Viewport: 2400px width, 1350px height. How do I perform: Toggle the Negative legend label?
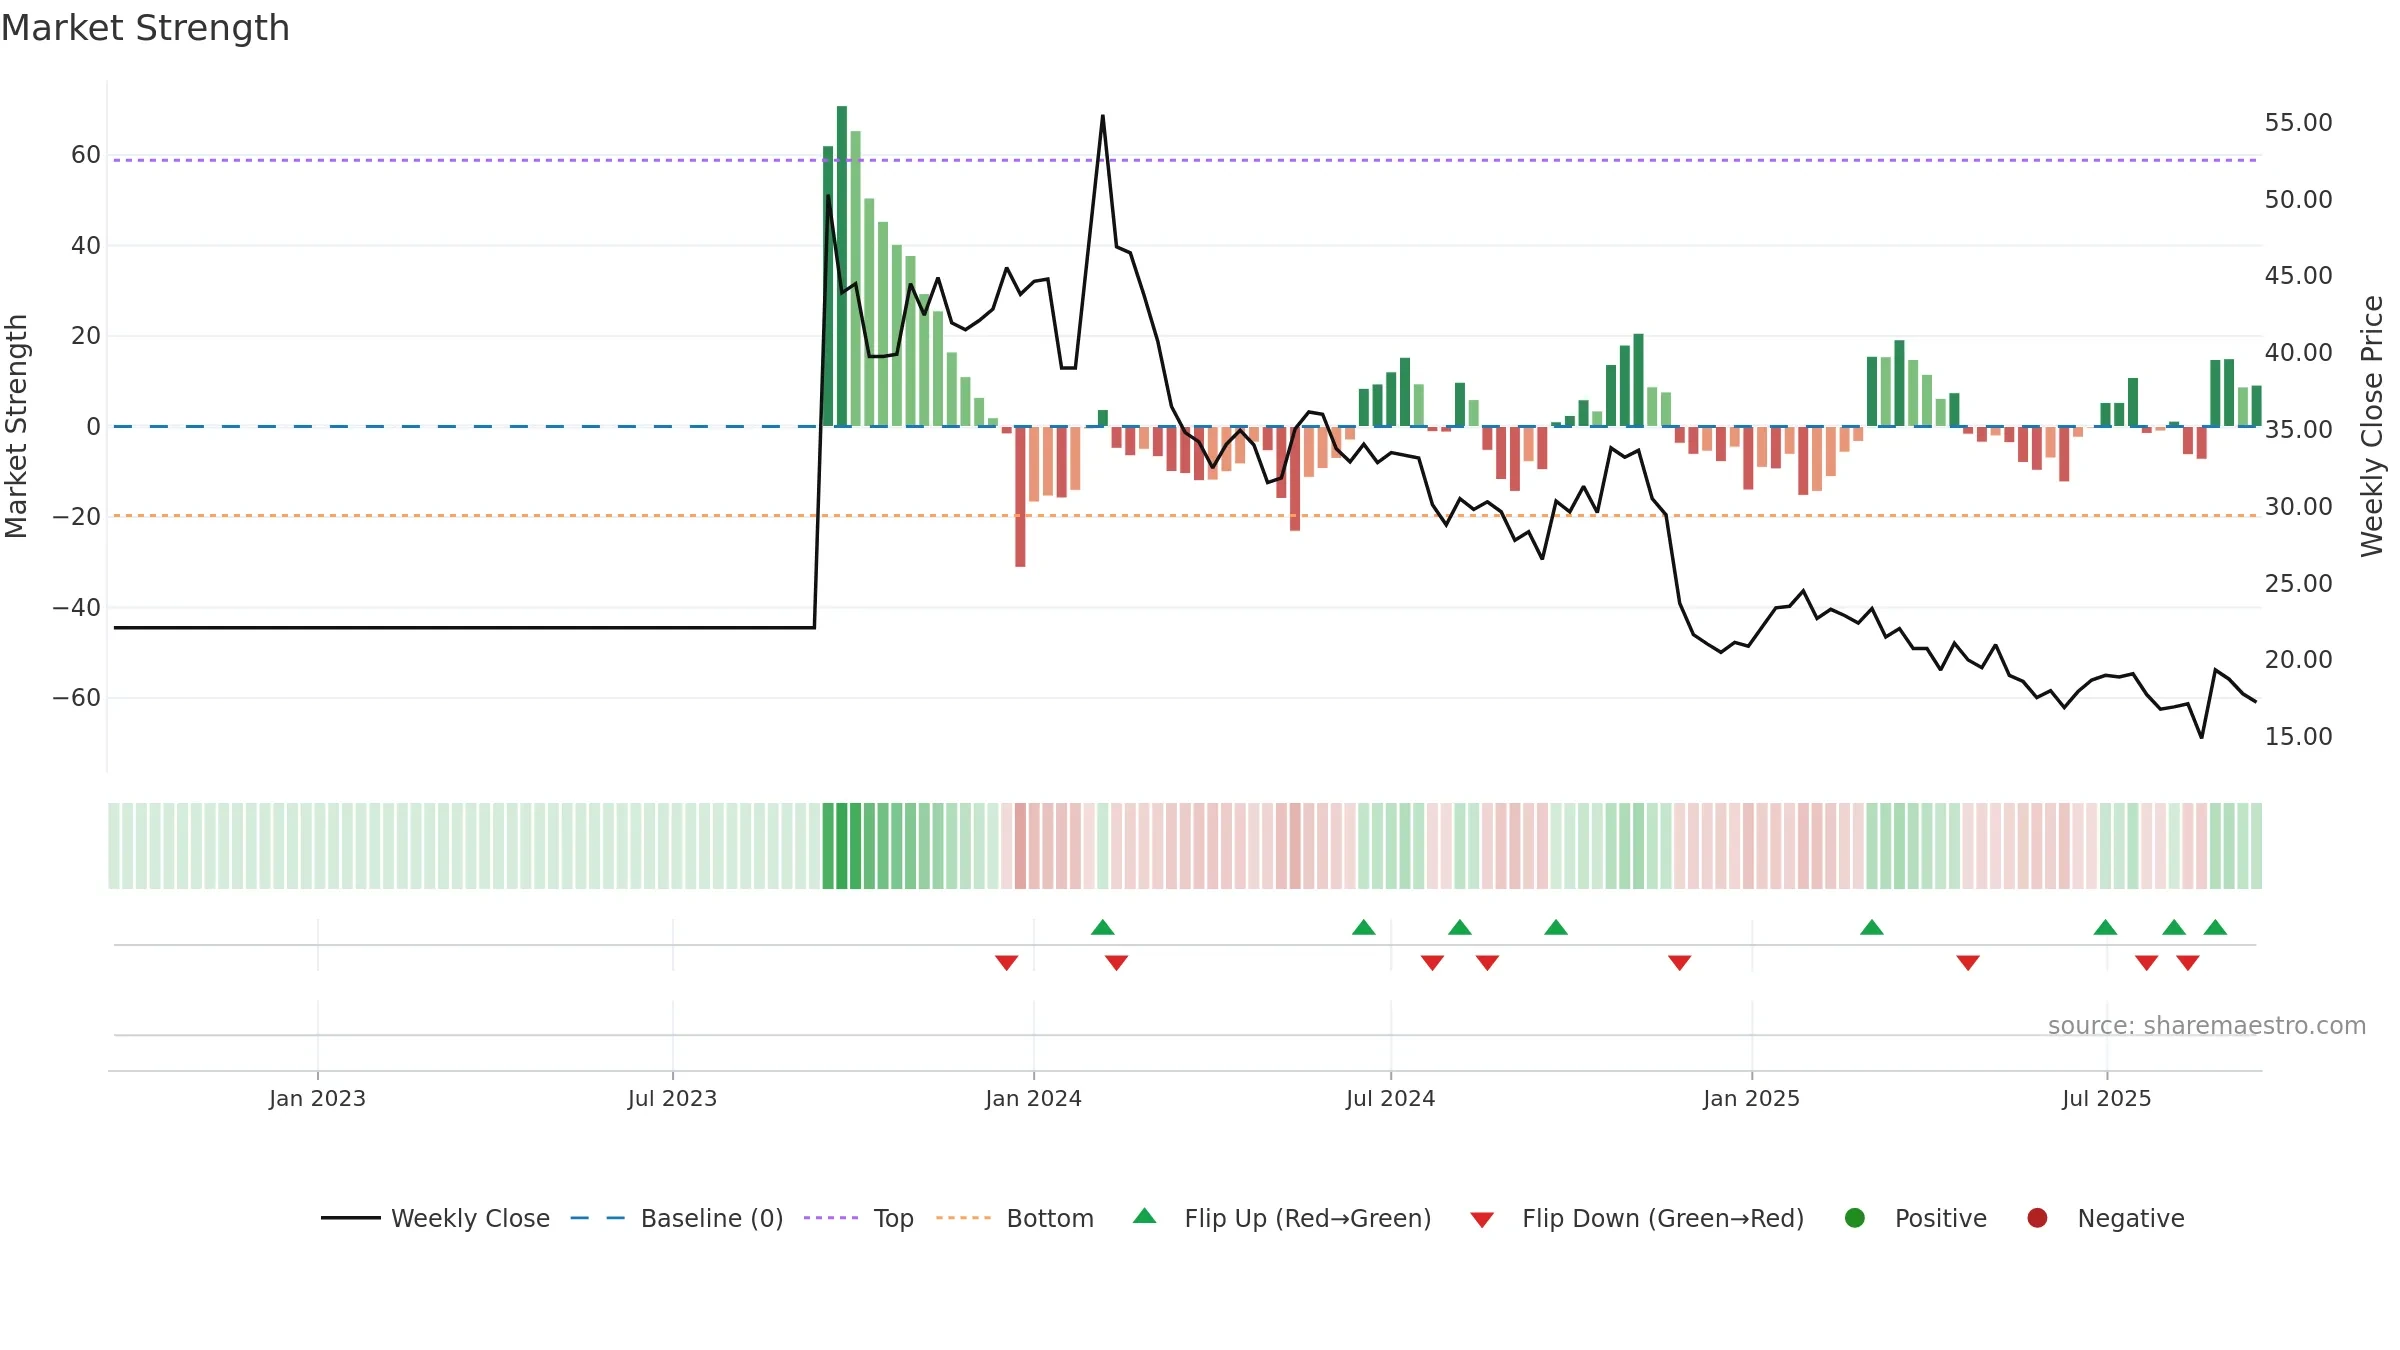[x=2131, y=1218]
